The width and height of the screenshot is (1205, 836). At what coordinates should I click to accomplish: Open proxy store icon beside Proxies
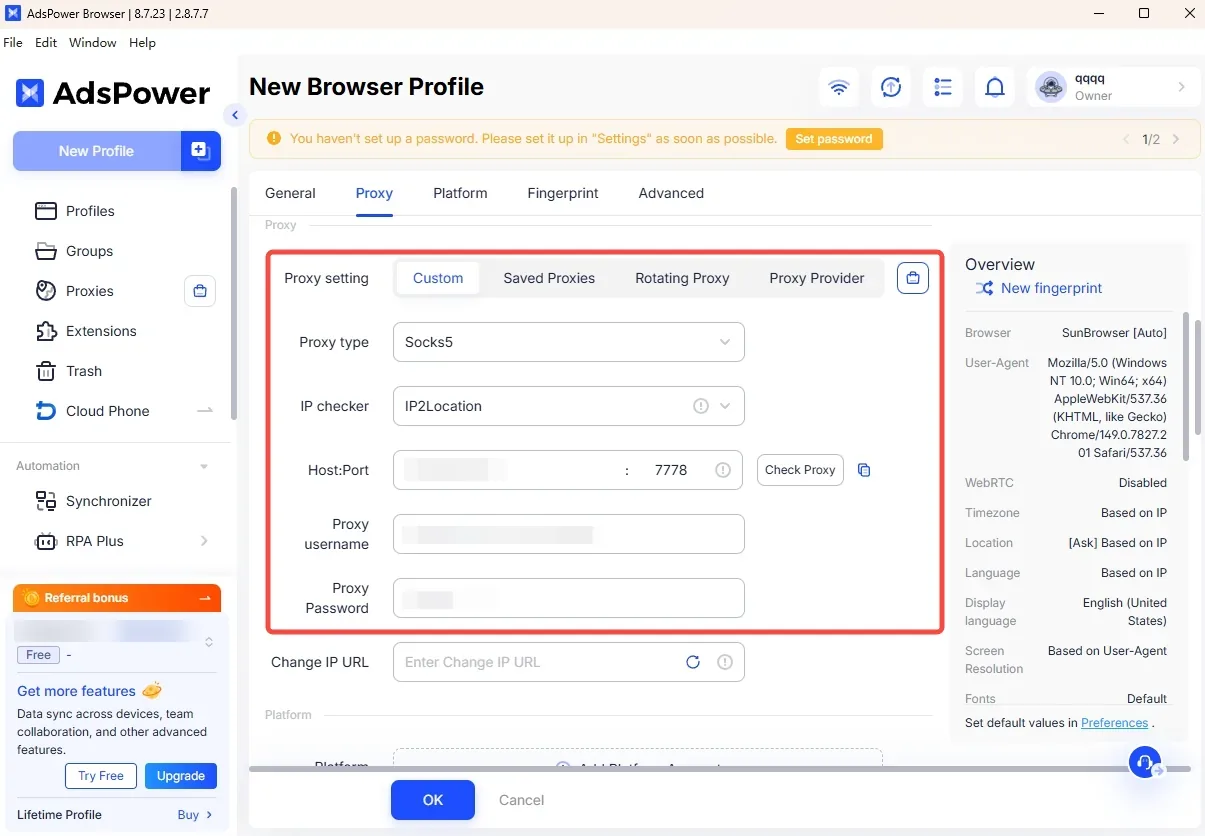[x=200, y=291]
